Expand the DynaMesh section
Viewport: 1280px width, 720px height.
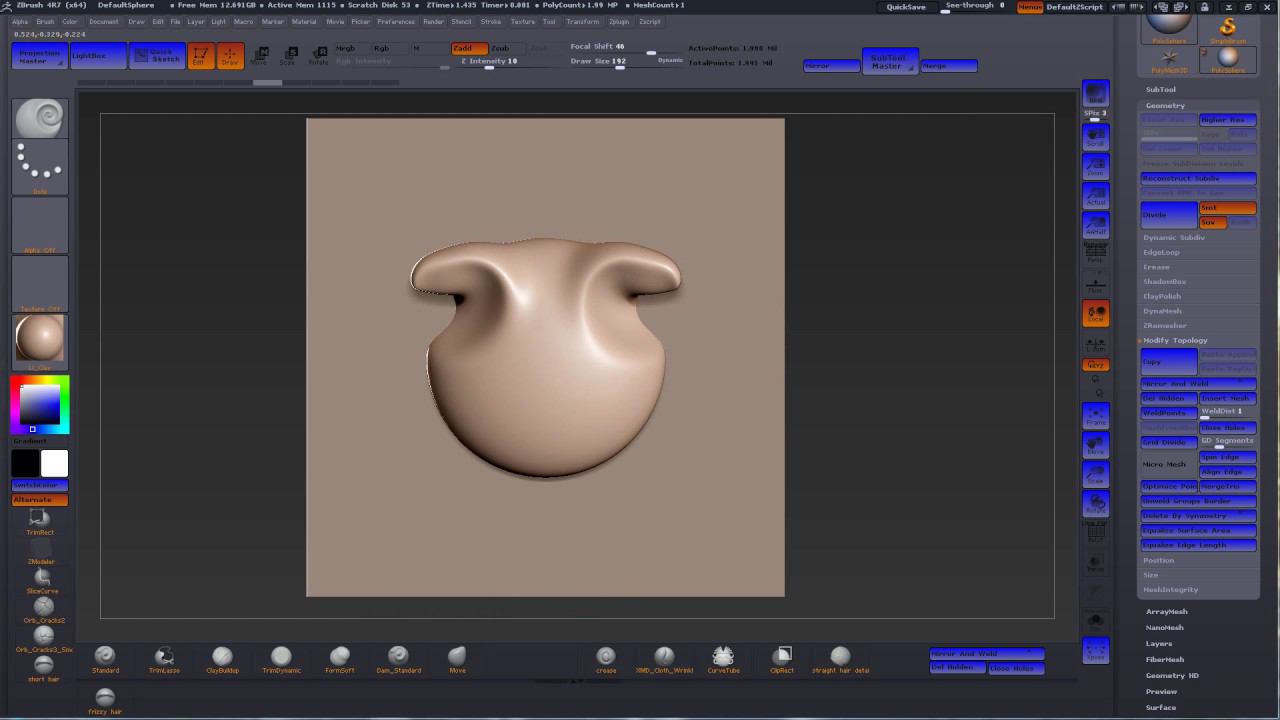pos(1162,311)
